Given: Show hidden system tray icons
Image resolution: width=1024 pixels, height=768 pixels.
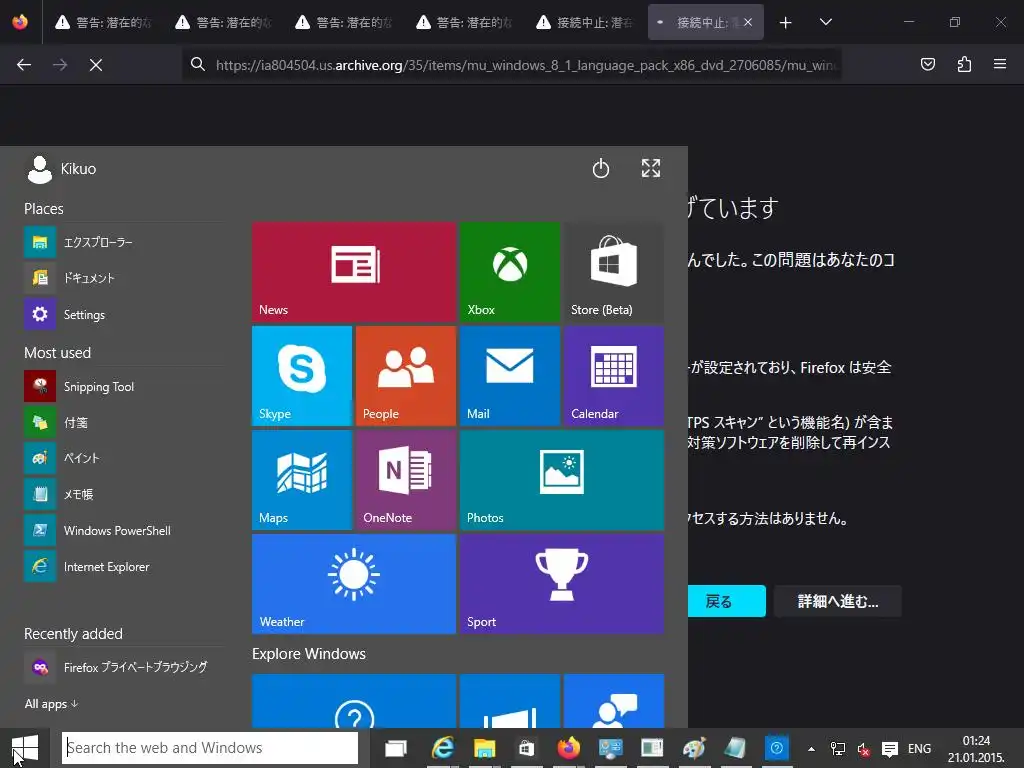Looking at the screenshot, I should pyautogui.click(x=811, y=749).
